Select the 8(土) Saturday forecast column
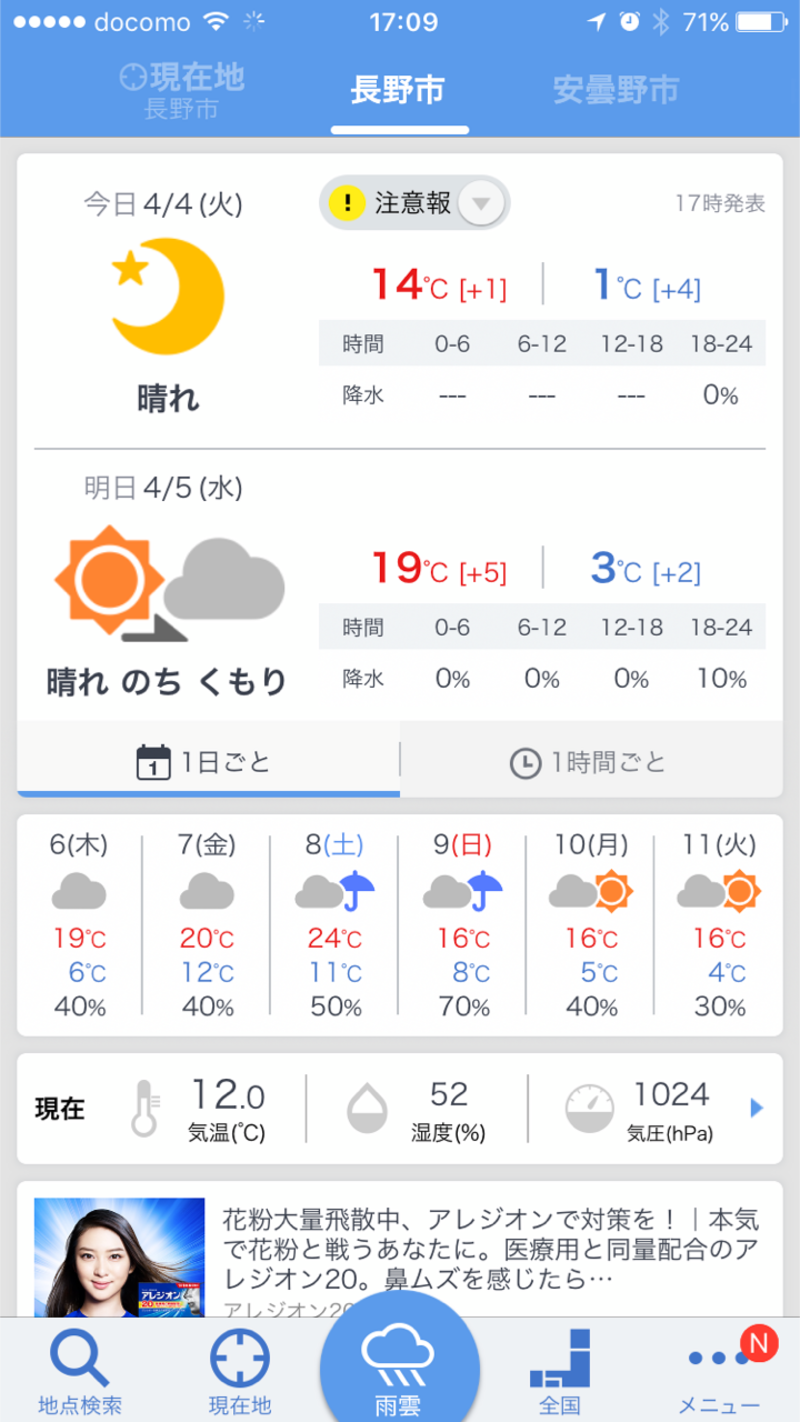800x1422 pixels. [336, 925]
